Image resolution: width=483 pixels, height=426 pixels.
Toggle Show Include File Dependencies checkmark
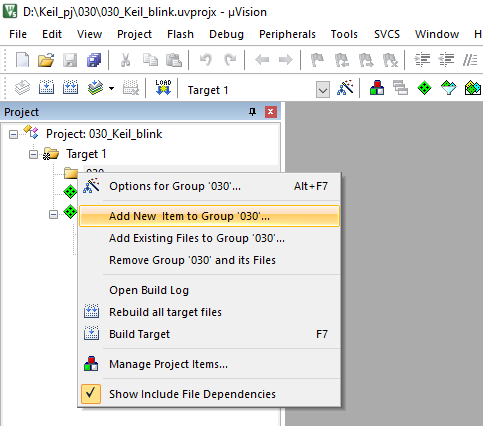91,394
